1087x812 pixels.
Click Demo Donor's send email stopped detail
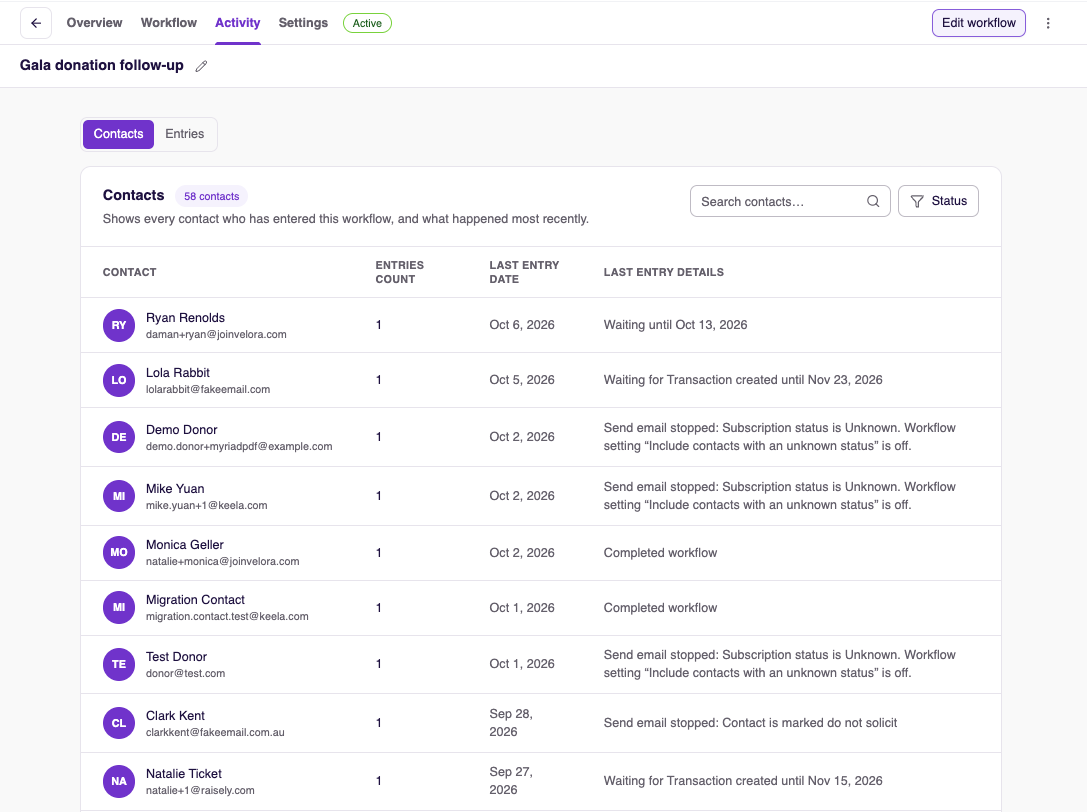(x=779, y=437)
